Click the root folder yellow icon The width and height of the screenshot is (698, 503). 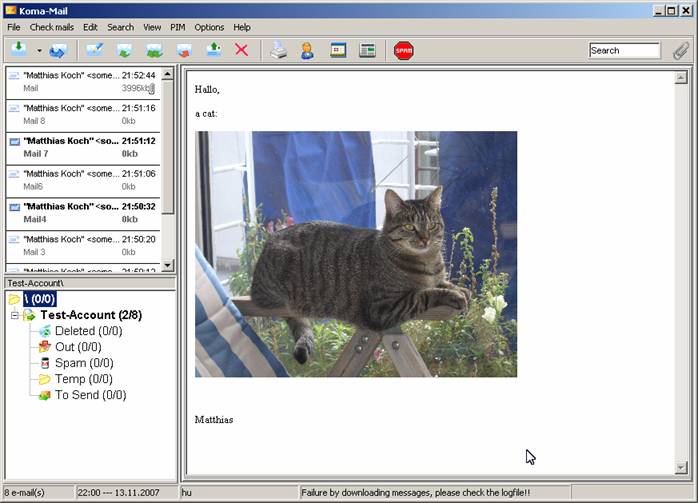pyautogui.click(x=14, y=299)
